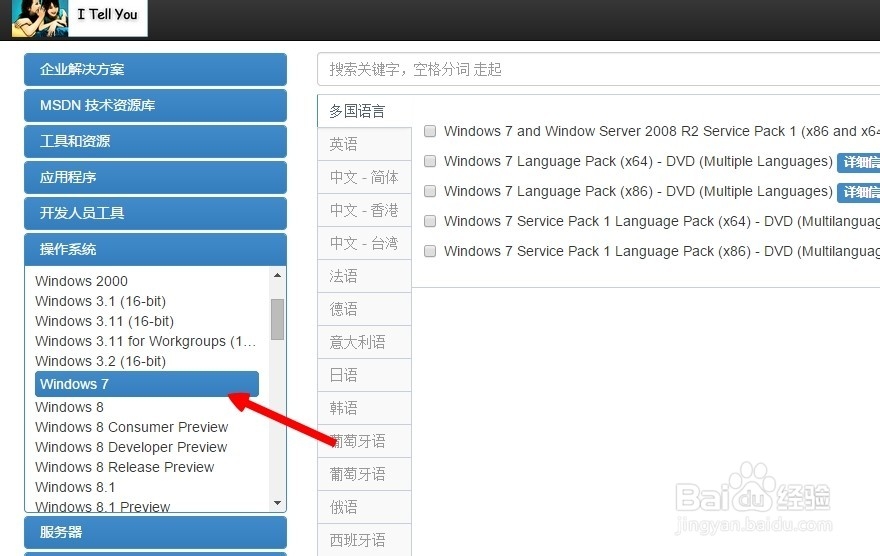880x556 pixels.
Task: Click the I Tell You site logo
Action: coord(79,17)
